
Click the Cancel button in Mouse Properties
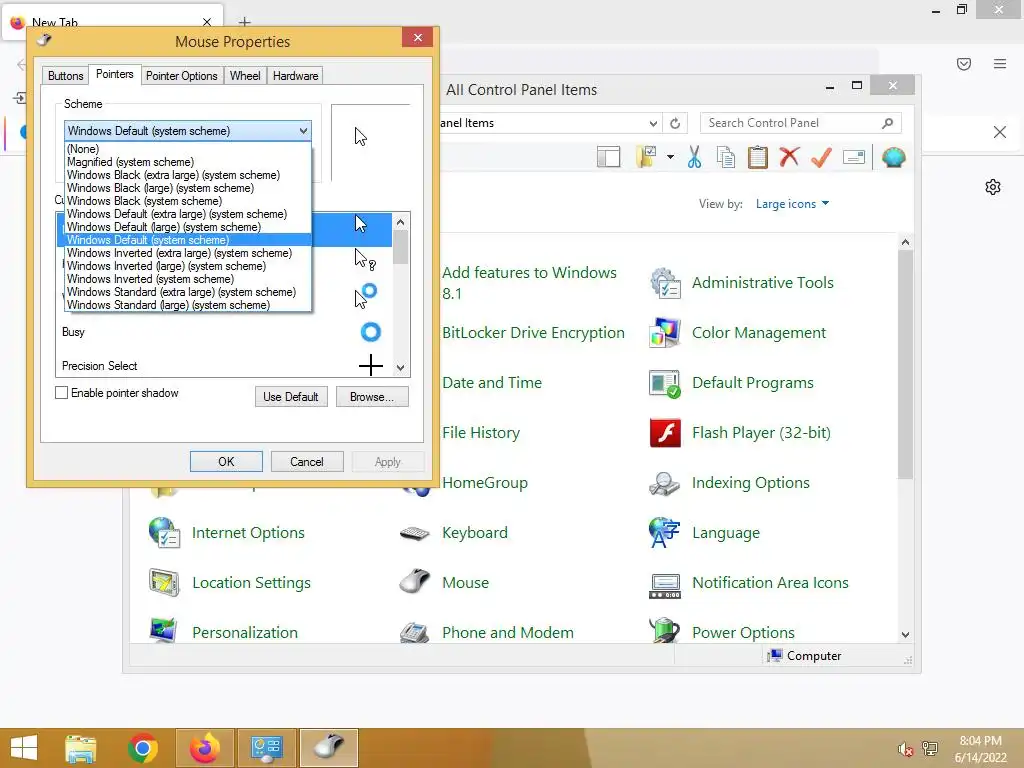coord(306,462)
